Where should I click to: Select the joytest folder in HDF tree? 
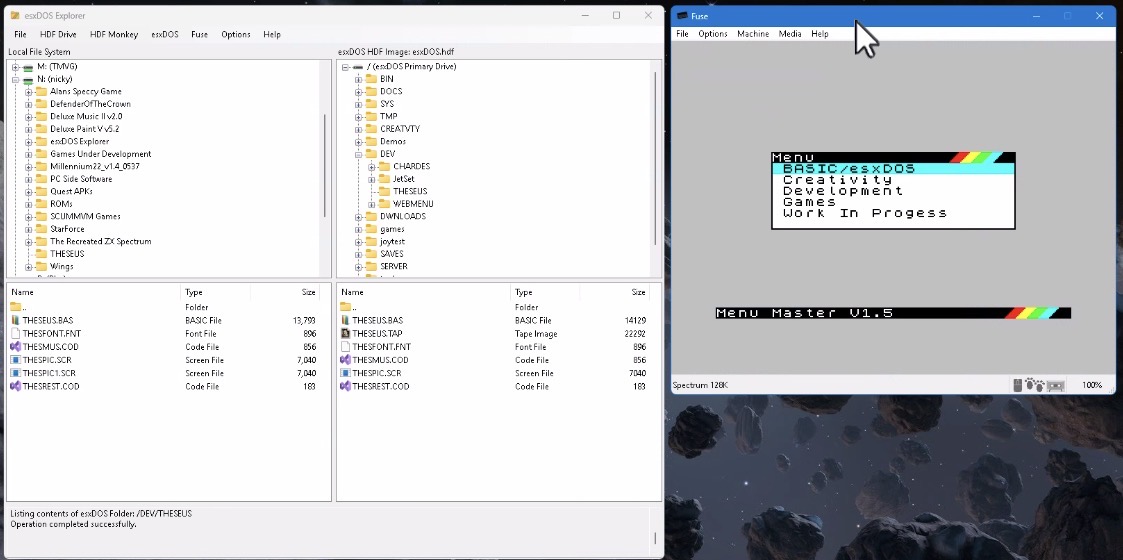[392, 241]
